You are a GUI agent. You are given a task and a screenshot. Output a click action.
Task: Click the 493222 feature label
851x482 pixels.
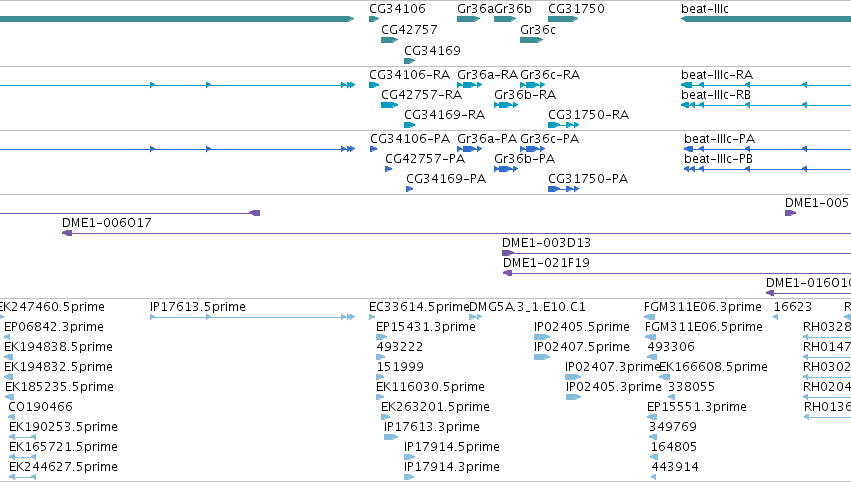[x=400, y=346]
